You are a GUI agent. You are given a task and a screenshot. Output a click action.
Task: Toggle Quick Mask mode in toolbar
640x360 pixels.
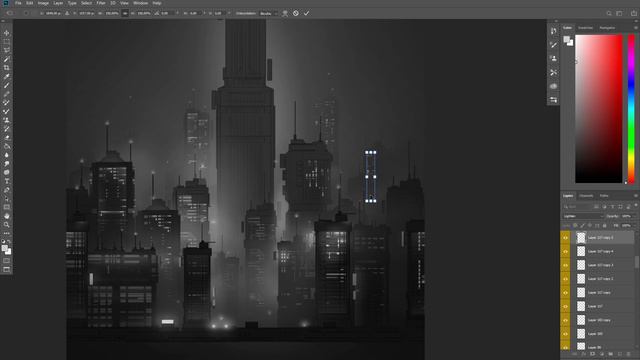pos(7,260)
